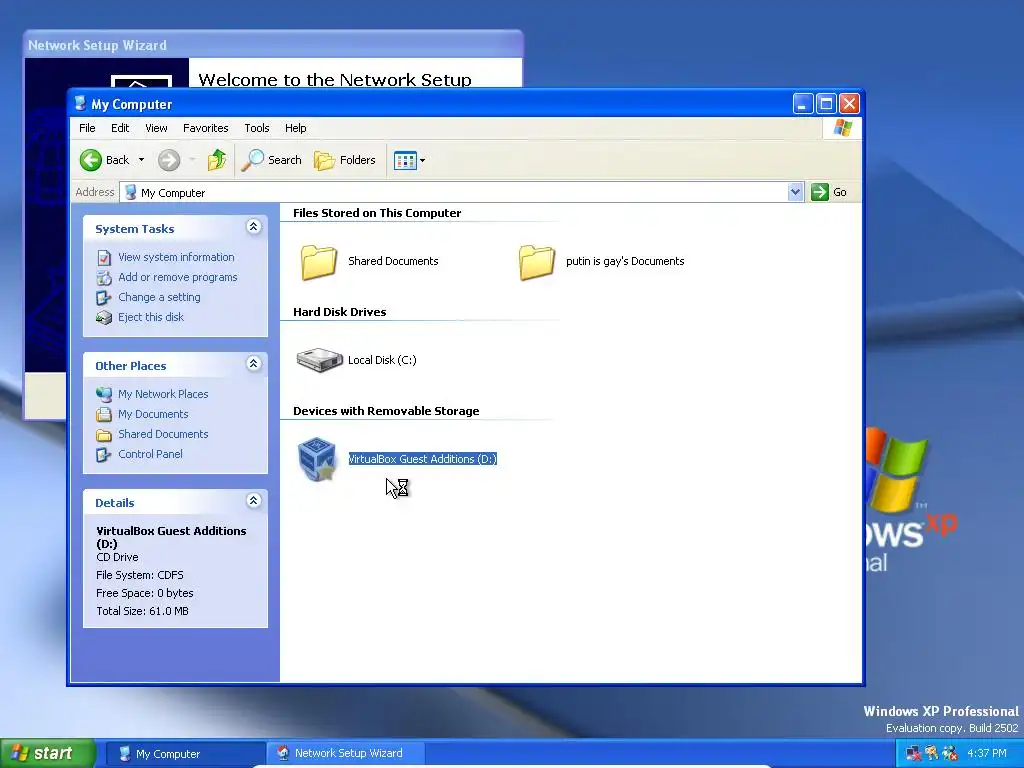Open My Network Places link
The width and height of the screenshot is (1024, 768).
click(163, 394)
